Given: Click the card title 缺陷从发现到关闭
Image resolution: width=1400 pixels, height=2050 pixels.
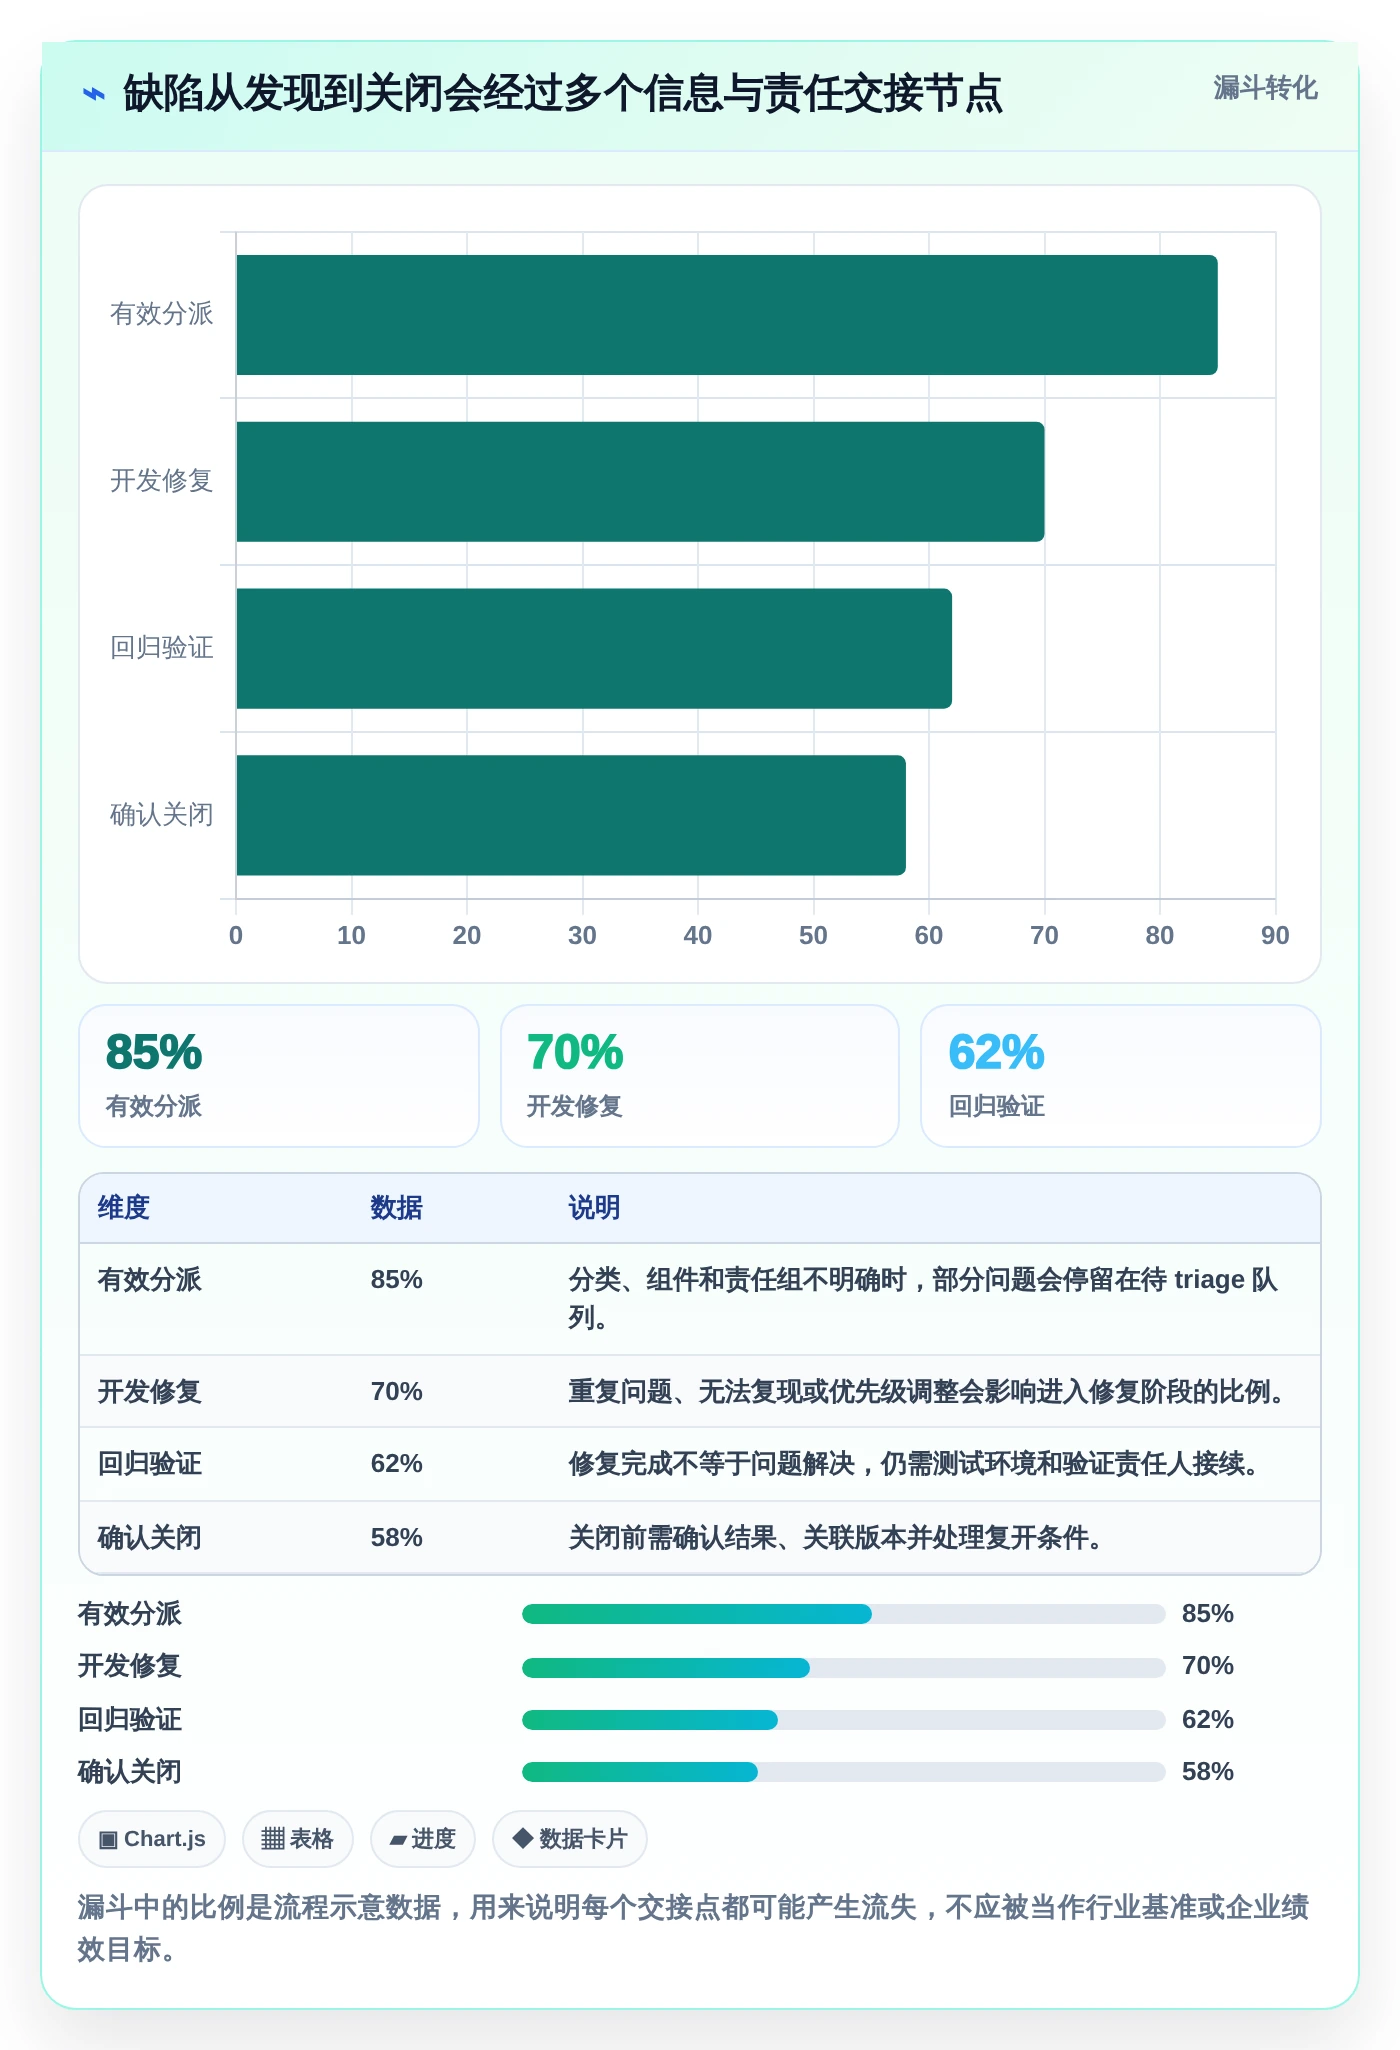Looking at the screenshot, I should (562, 93).
